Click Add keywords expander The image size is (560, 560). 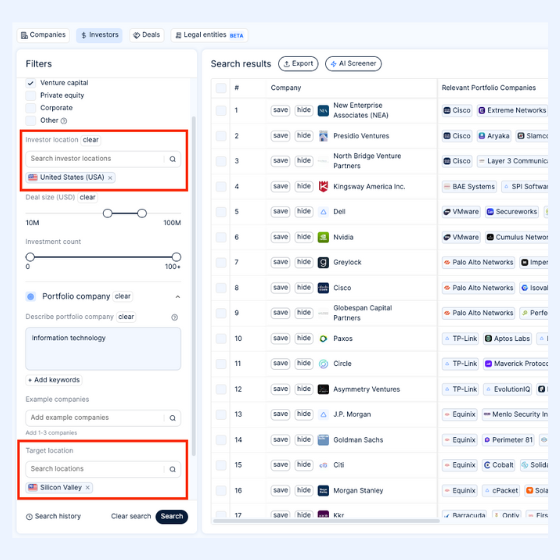click(54, 380)
